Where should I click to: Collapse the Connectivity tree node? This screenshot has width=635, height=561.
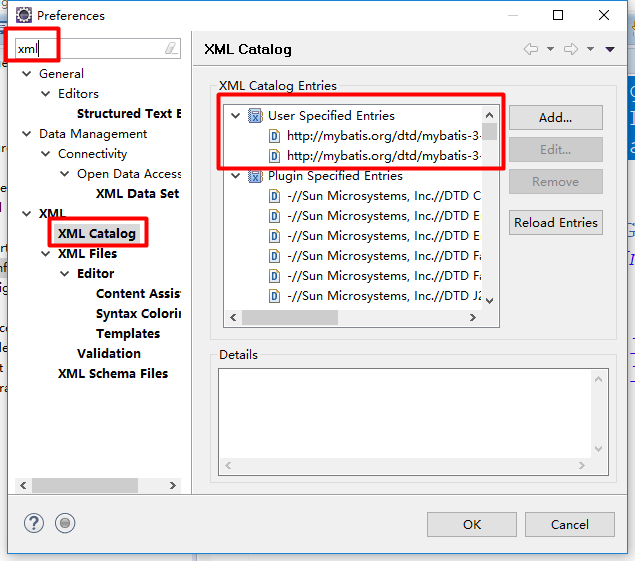point(46,154)
